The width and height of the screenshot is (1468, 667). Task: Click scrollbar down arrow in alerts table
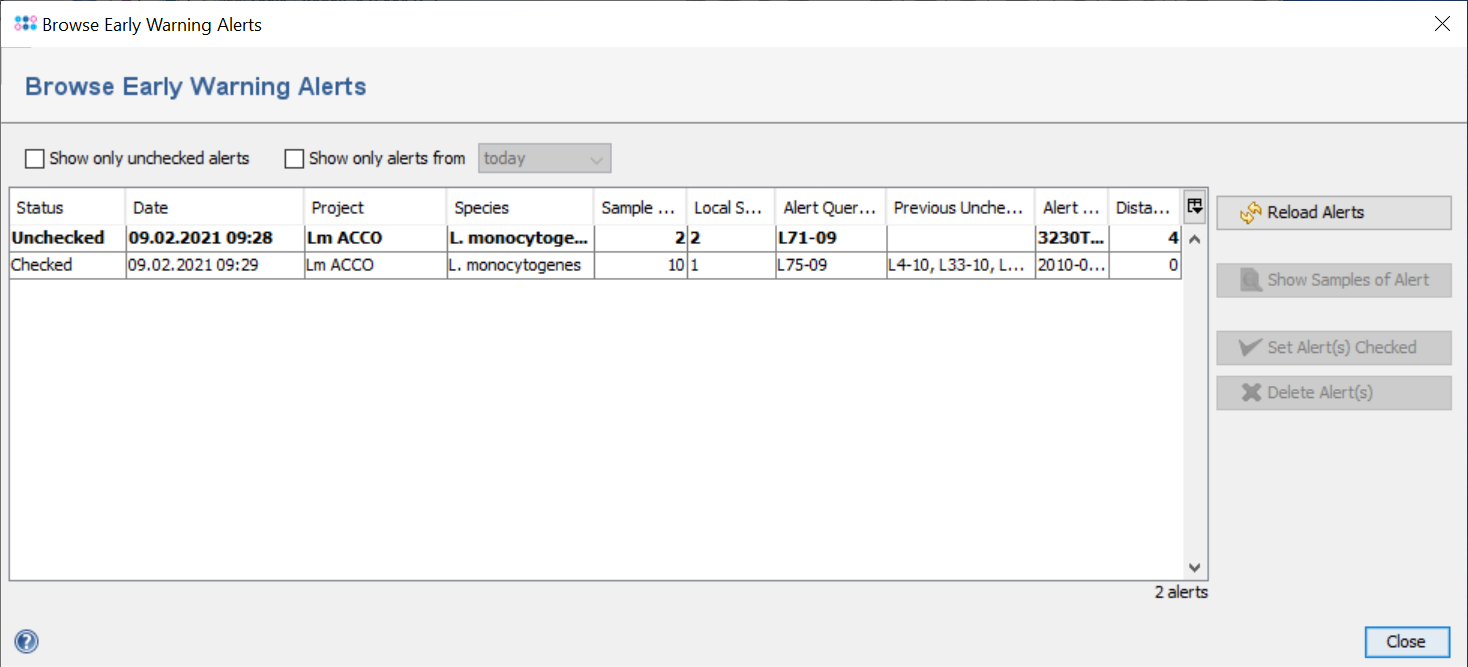click(x=1194, y=568)
